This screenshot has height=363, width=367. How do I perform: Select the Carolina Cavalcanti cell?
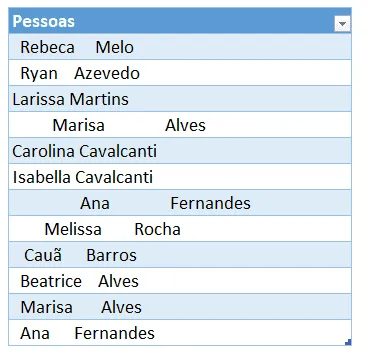pos(180,151)
